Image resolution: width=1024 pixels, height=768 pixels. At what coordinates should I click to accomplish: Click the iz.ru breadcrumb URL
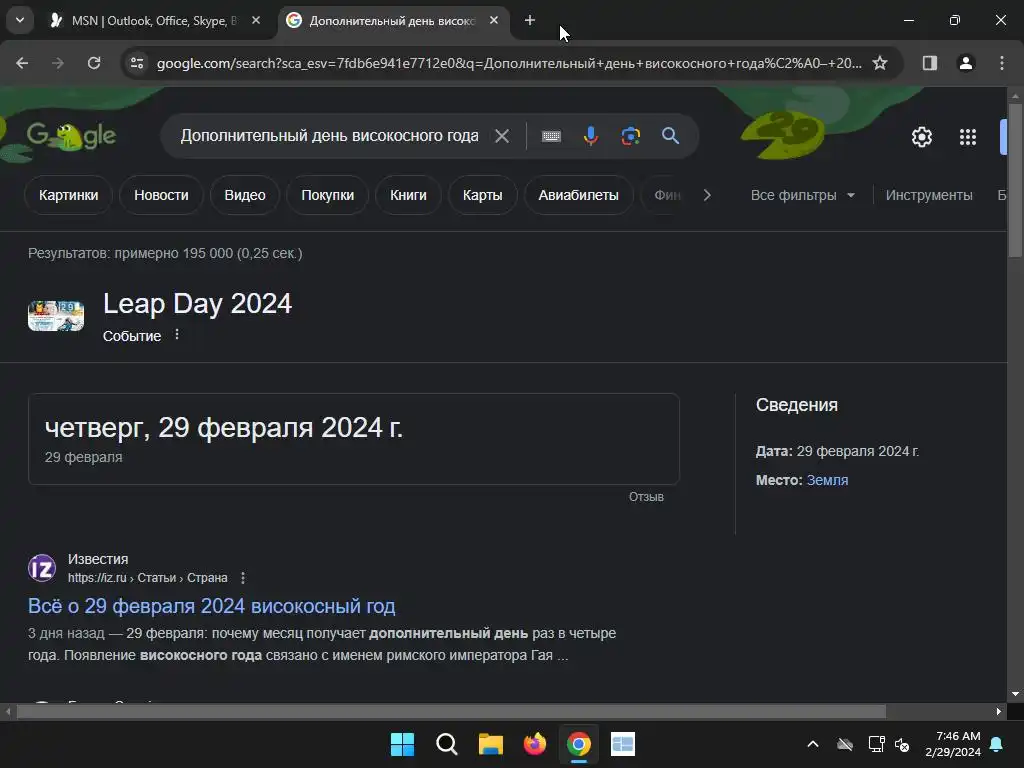148,578
